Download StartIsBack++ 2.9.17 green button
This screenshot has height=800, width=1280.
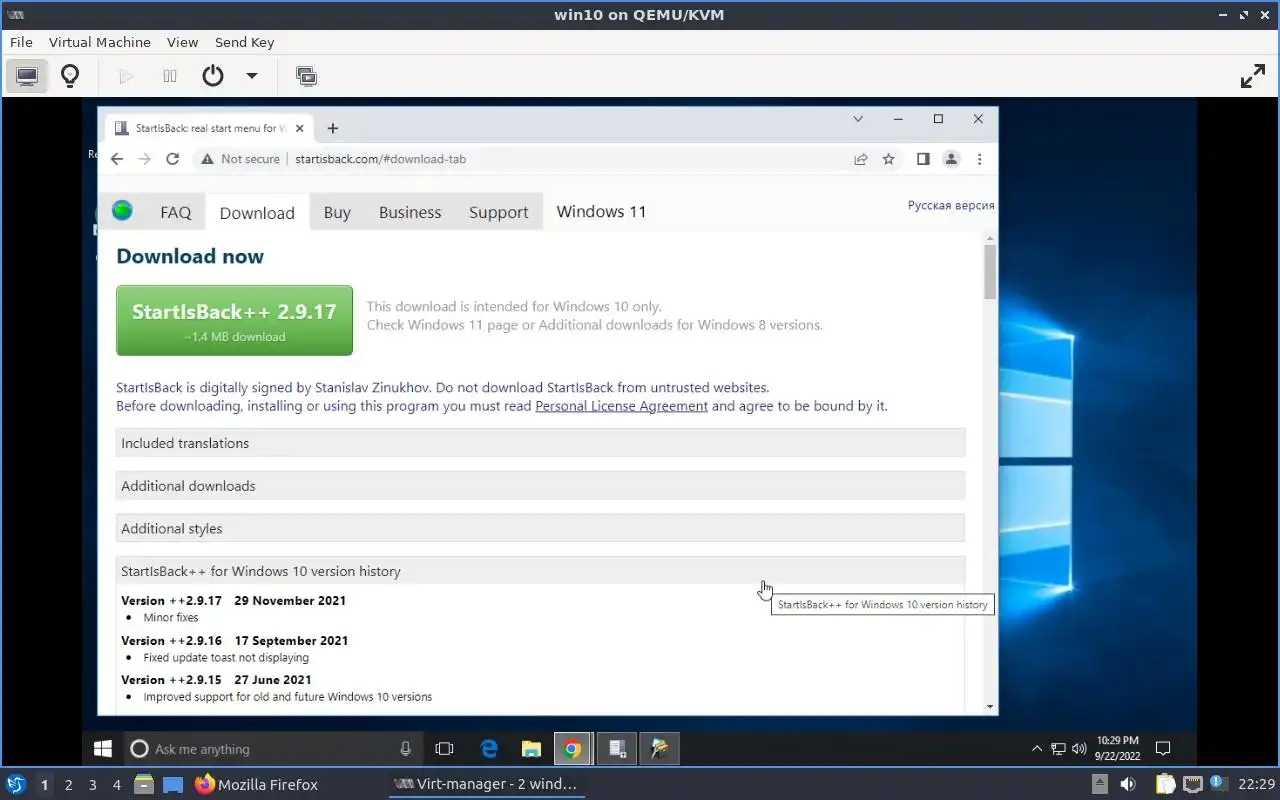click(x=234, y=320)
